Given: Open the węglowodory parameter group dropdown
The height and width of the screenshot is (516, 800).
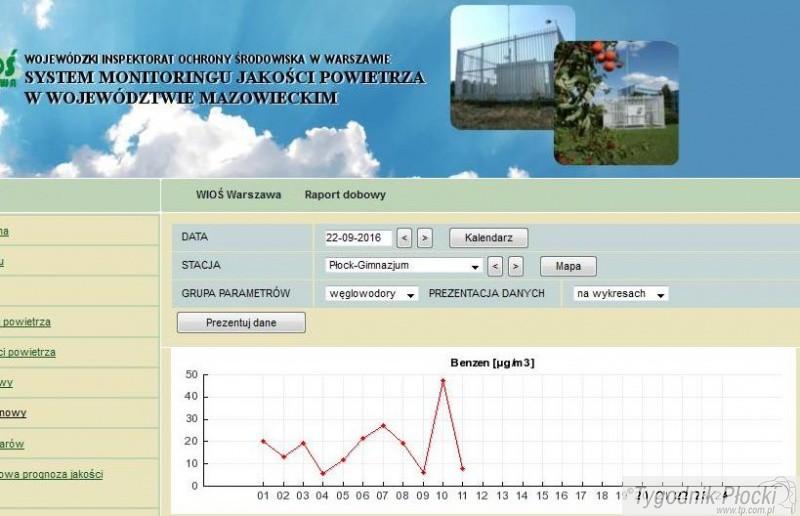Looking at the screenshot, I should tap(371, 294).
